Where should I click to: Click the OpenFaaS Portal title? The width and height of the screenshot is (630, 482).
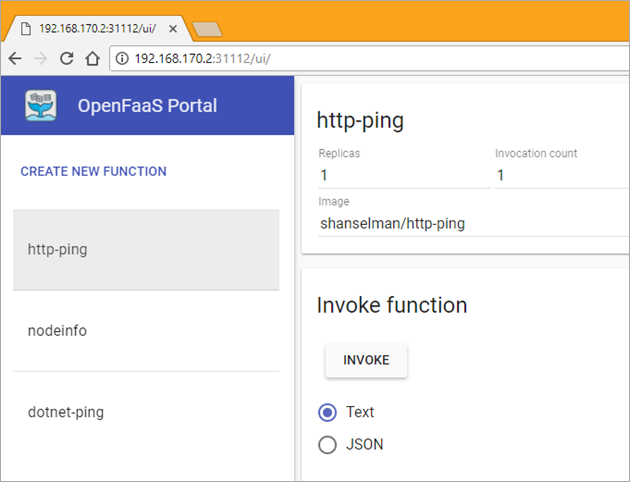tap(147, 106)
